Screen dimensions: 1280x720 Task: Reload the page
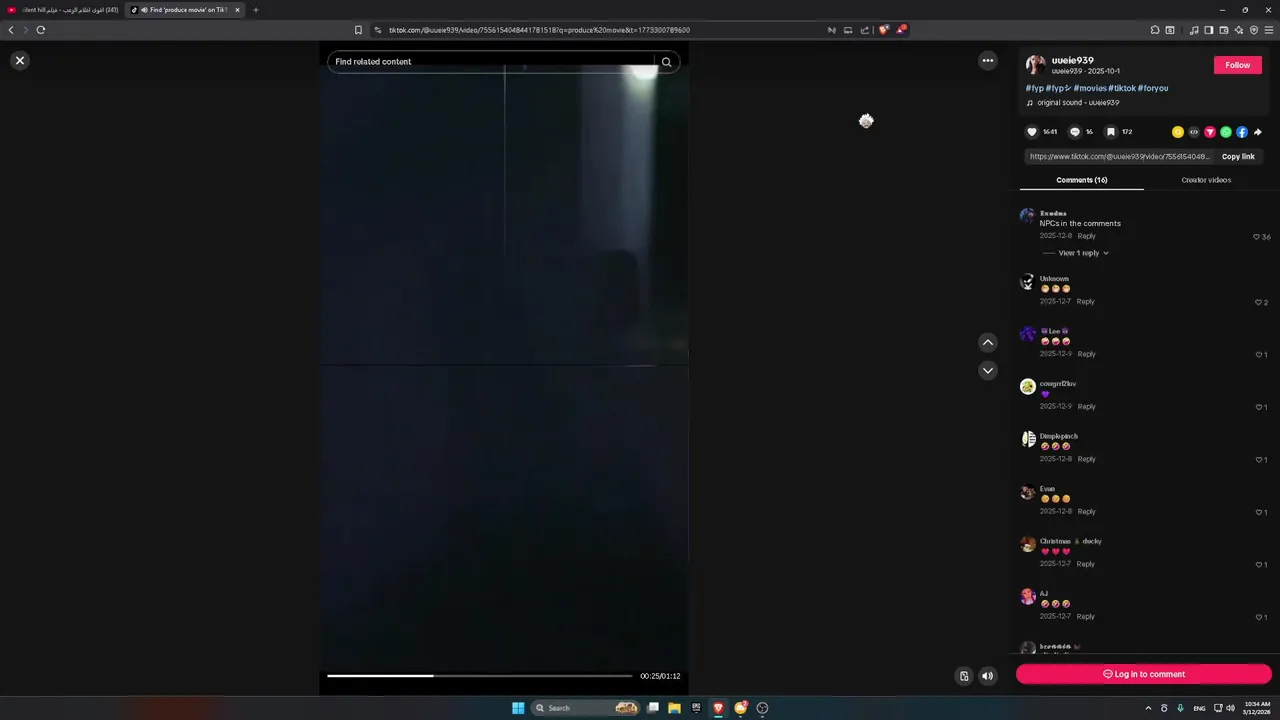tap(40, 30)
